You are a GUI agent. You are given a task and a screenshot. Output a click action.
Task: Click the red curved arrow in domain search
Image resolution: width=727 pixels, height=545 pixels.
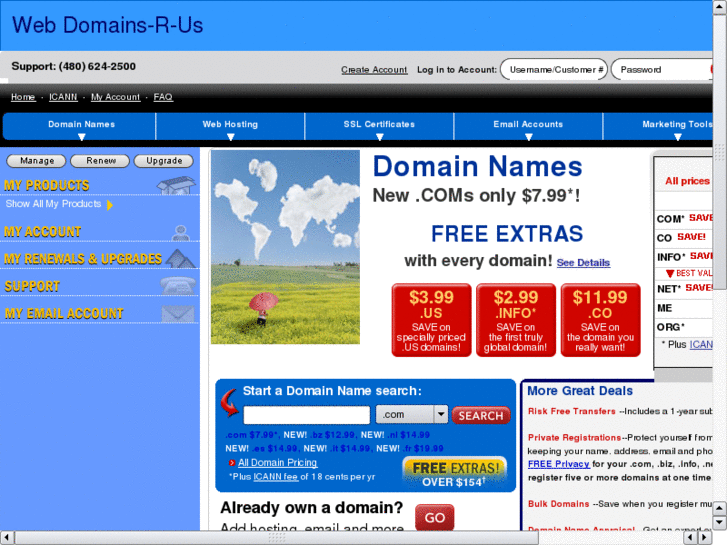[229, 403]
